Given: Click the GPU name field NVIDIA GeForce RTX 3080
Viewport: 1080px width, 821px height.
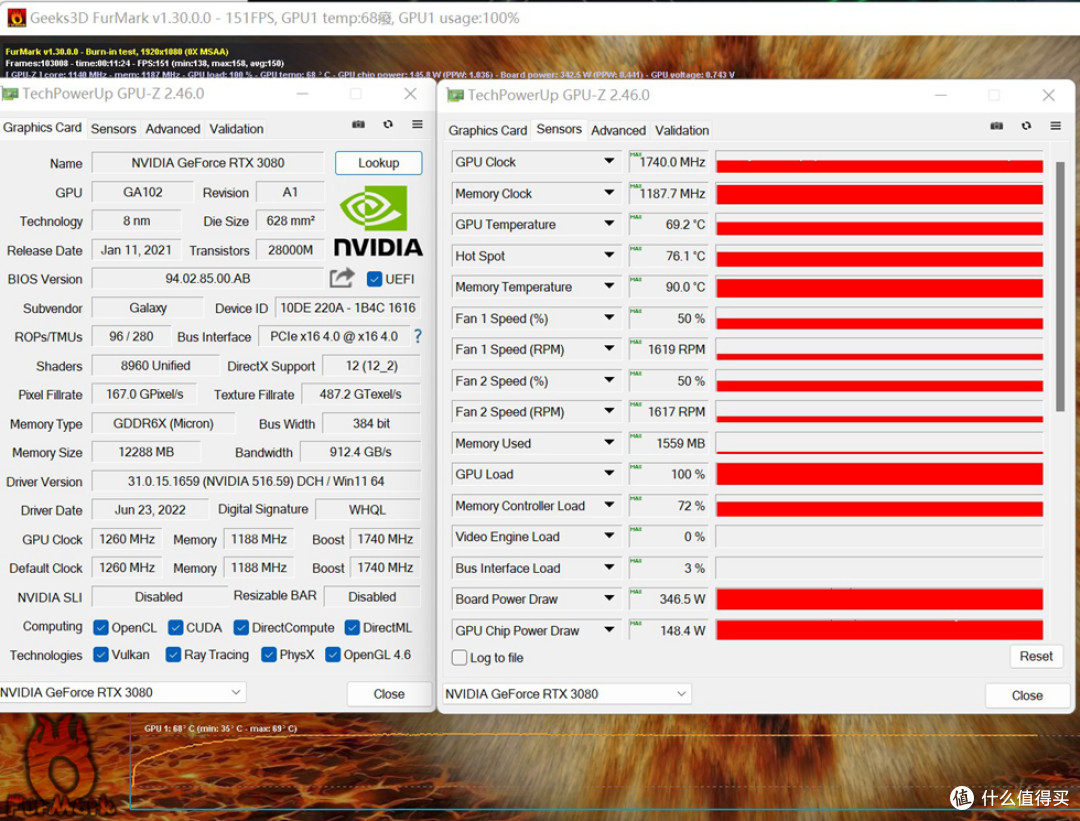Looking at the screenshot, I should click(x=208, y=163).
